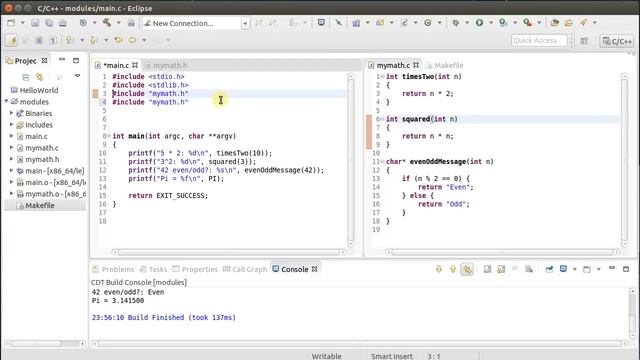The width and height of the screenshot is (640, 360).
Task: Open the dropdown arrow next to Build hammer
Action: [x=118, y=23]
